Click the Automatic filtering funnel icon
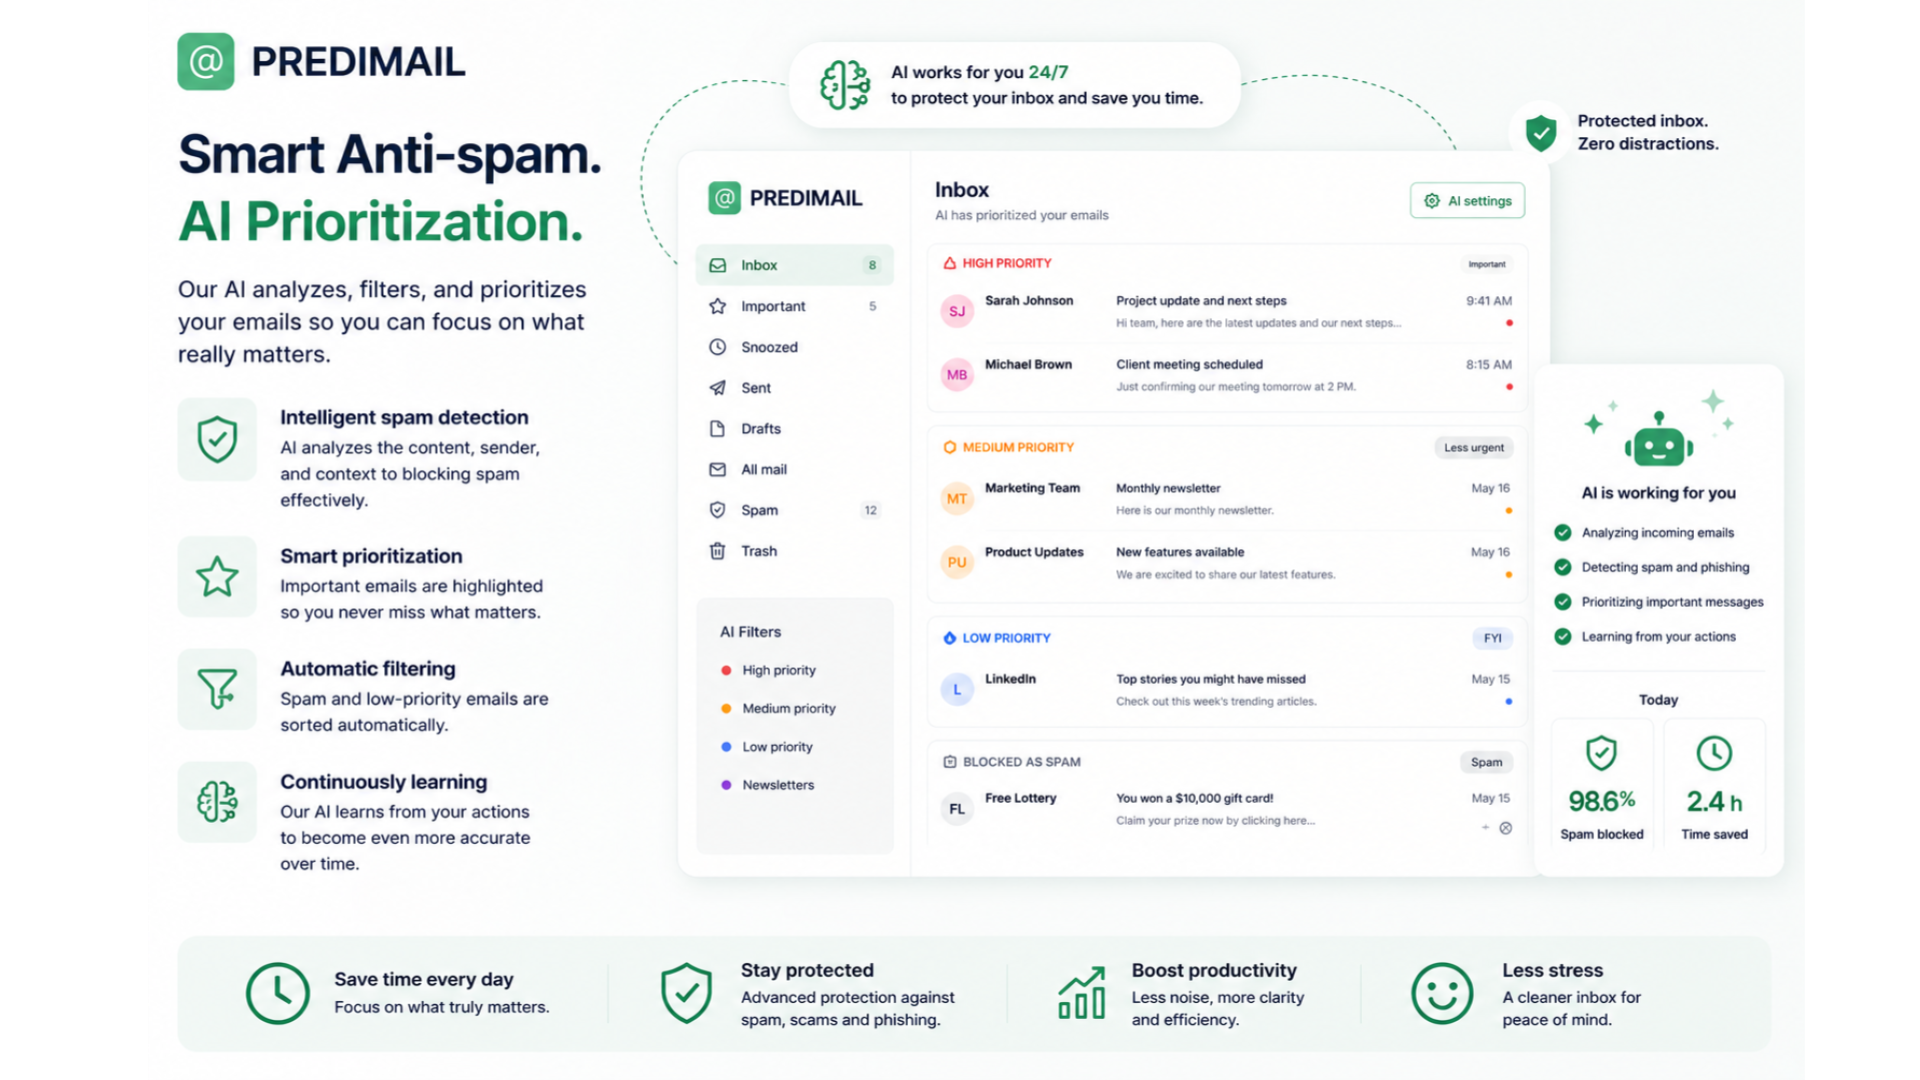 pyautogui.click(x=217, y=689)
